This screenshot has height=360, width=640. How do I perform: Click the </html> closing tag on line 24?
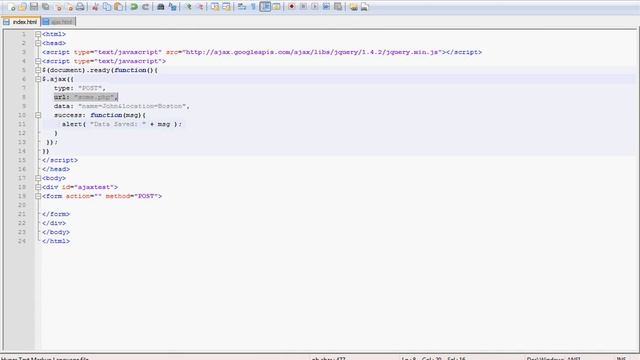coord(56,241)
